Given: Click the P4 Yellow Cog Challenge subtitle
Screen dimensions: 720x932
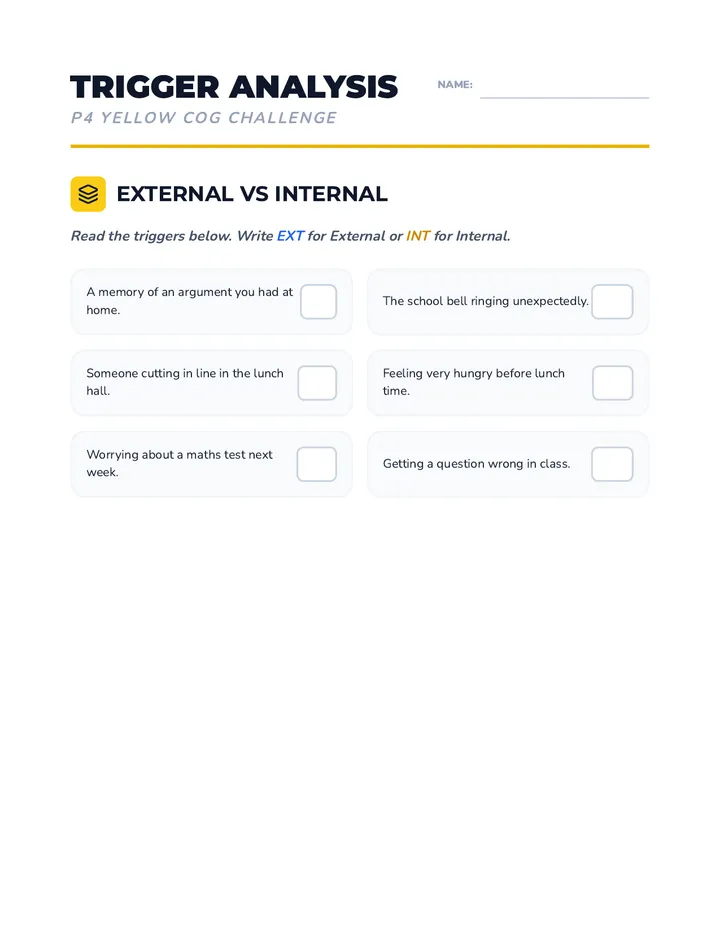Looking at the screenshot, I should tap(203, 118).
